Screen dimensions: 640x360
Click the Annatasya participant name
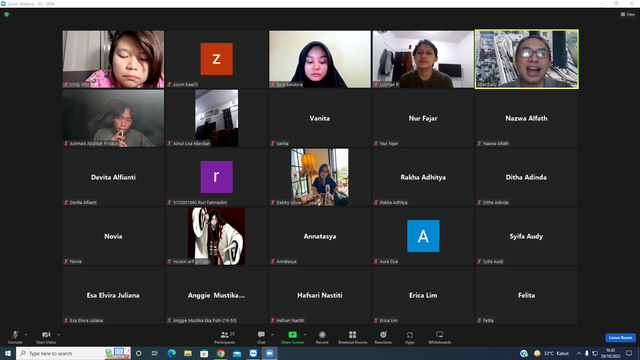(320, 236)
